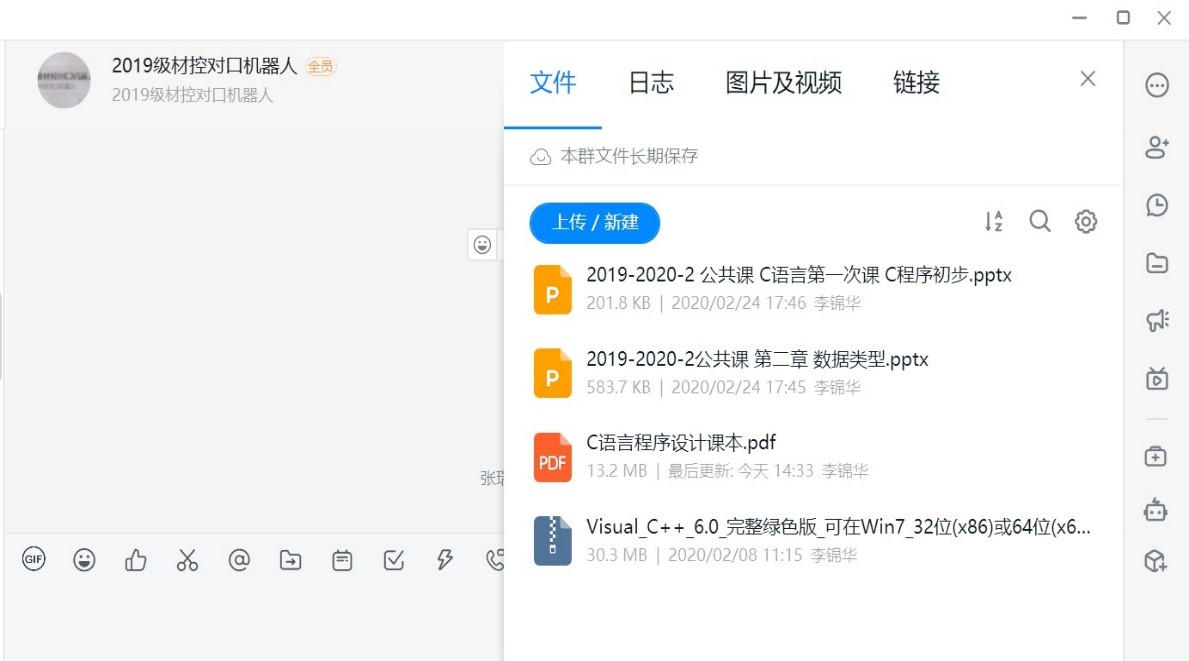Click the group files folder icon in sidebar
1189x661 pixels.
coord(1157,263)
